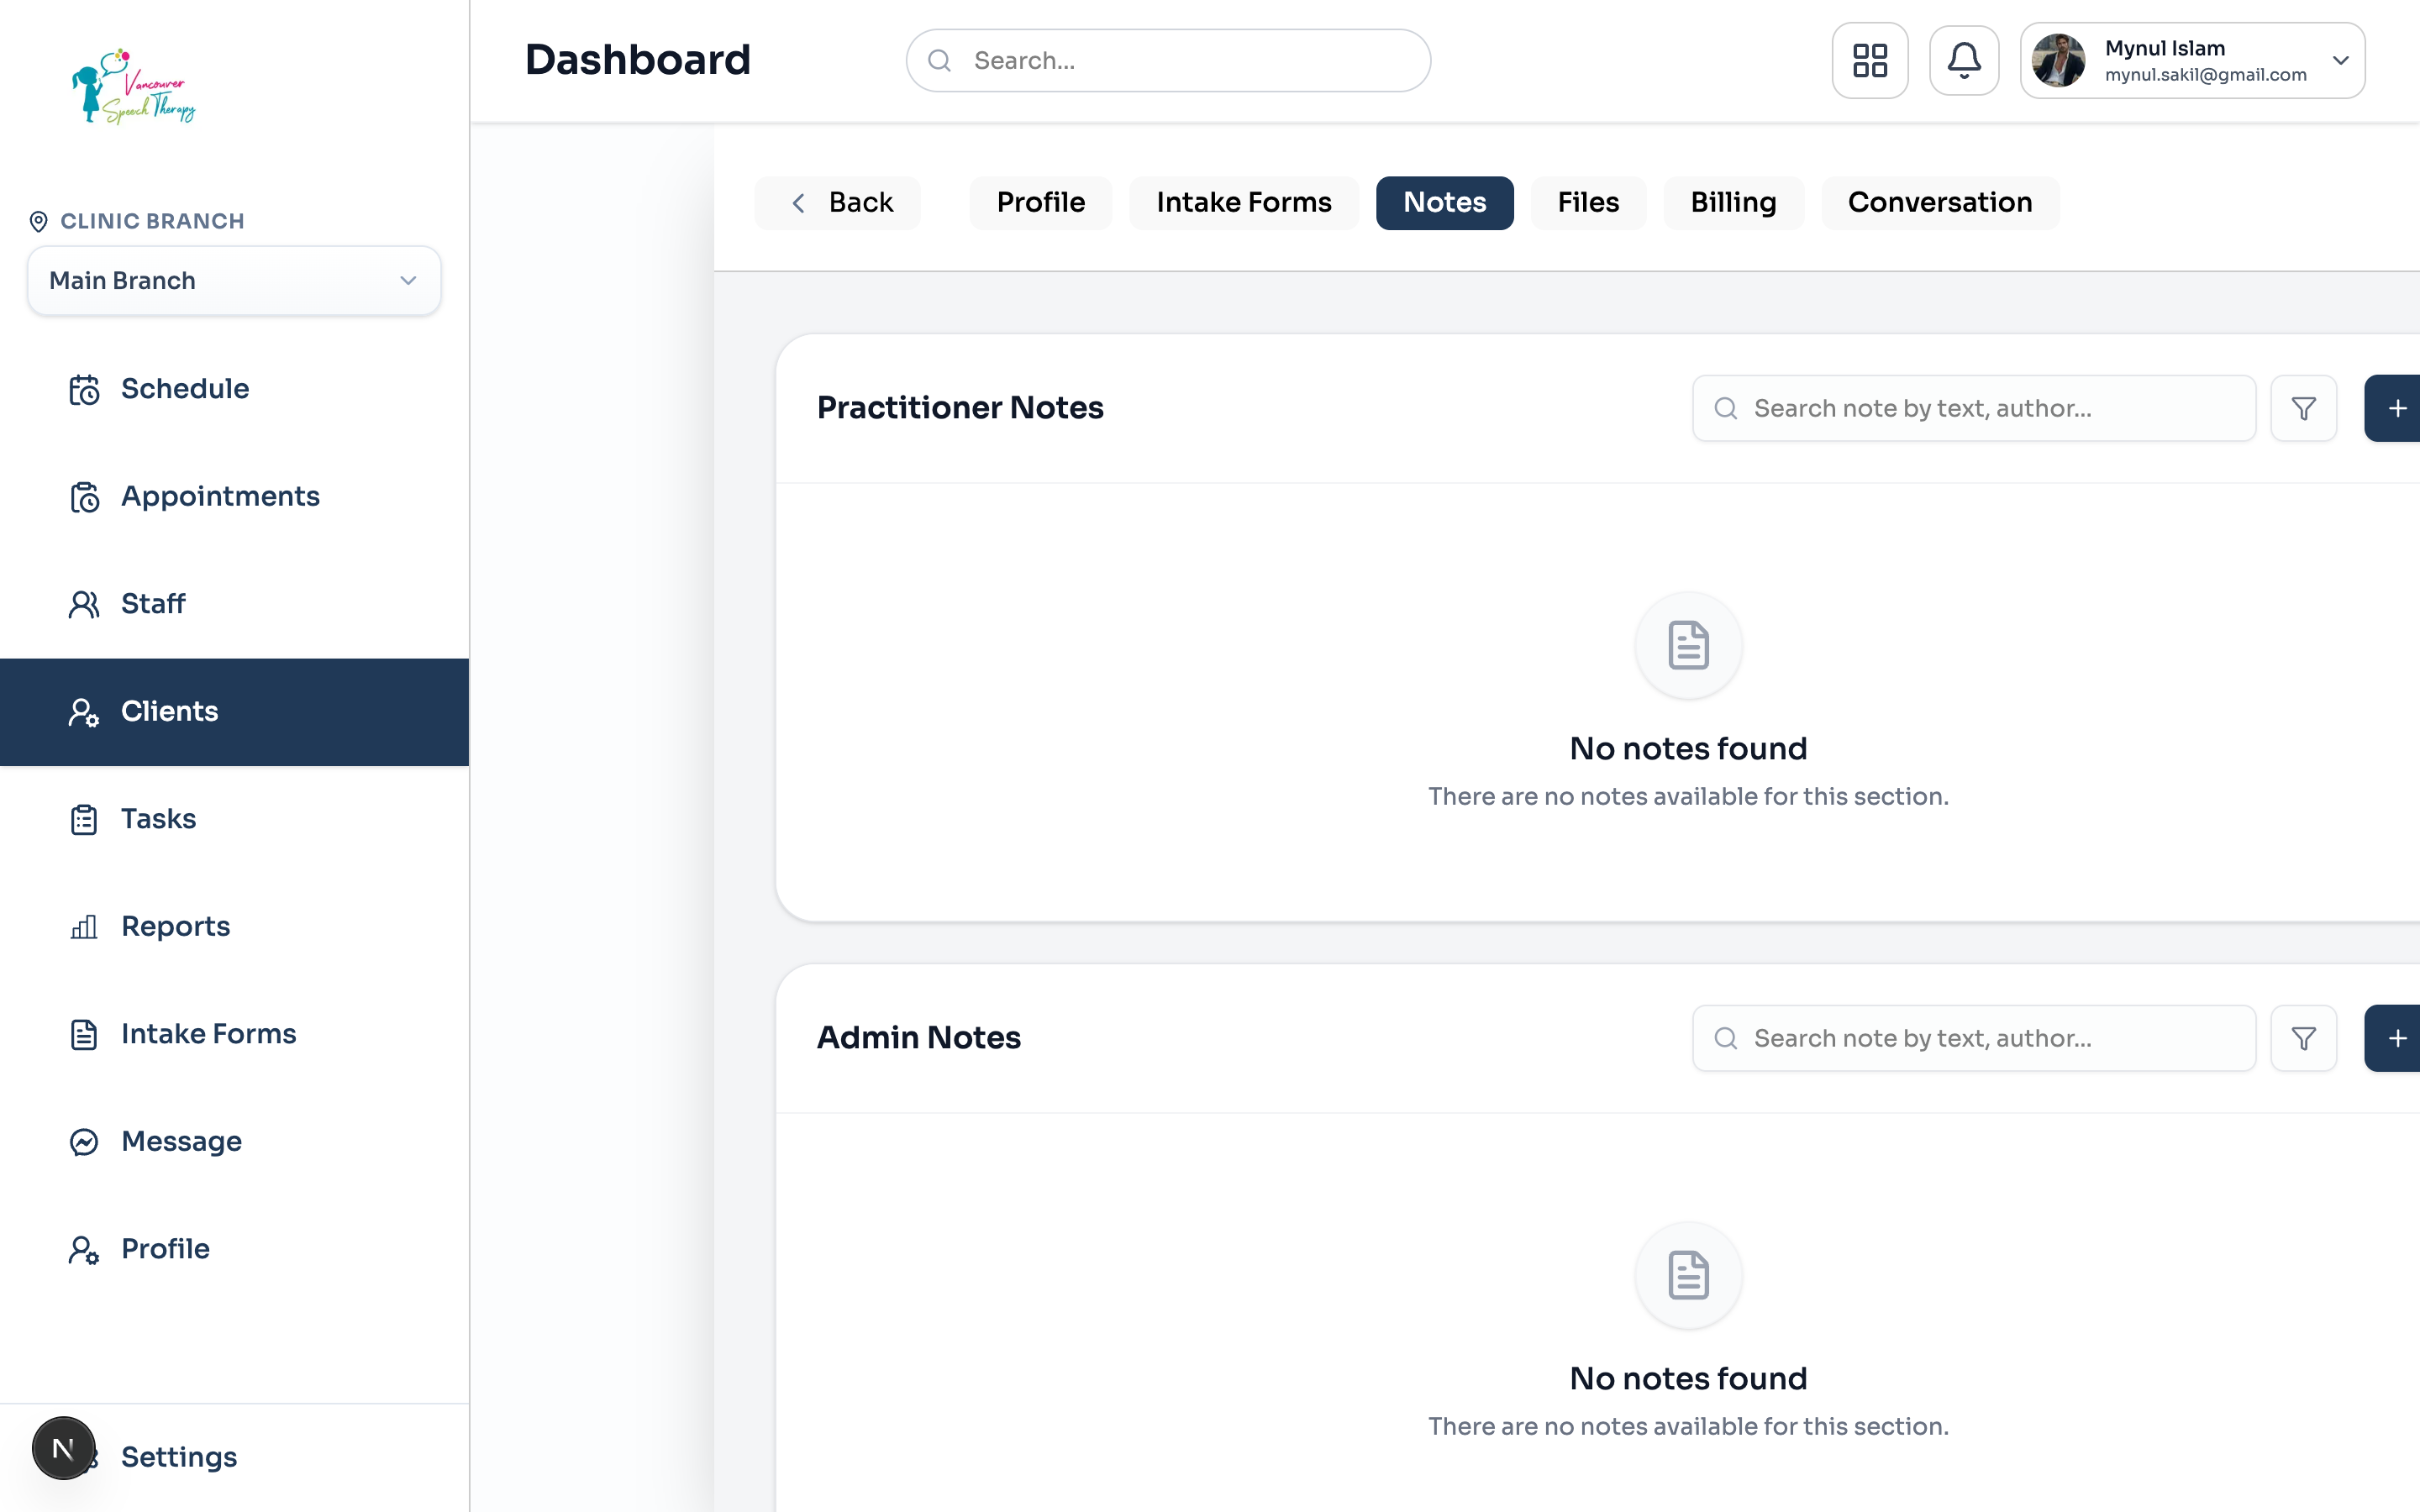Click Admin Notes search field

pyautogui.click(x=1973, y=1038)
